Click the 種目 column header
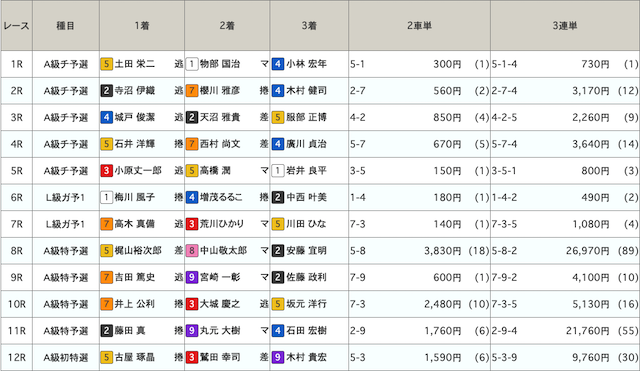Screen dimensions: 640x371 tap(65, 26)
